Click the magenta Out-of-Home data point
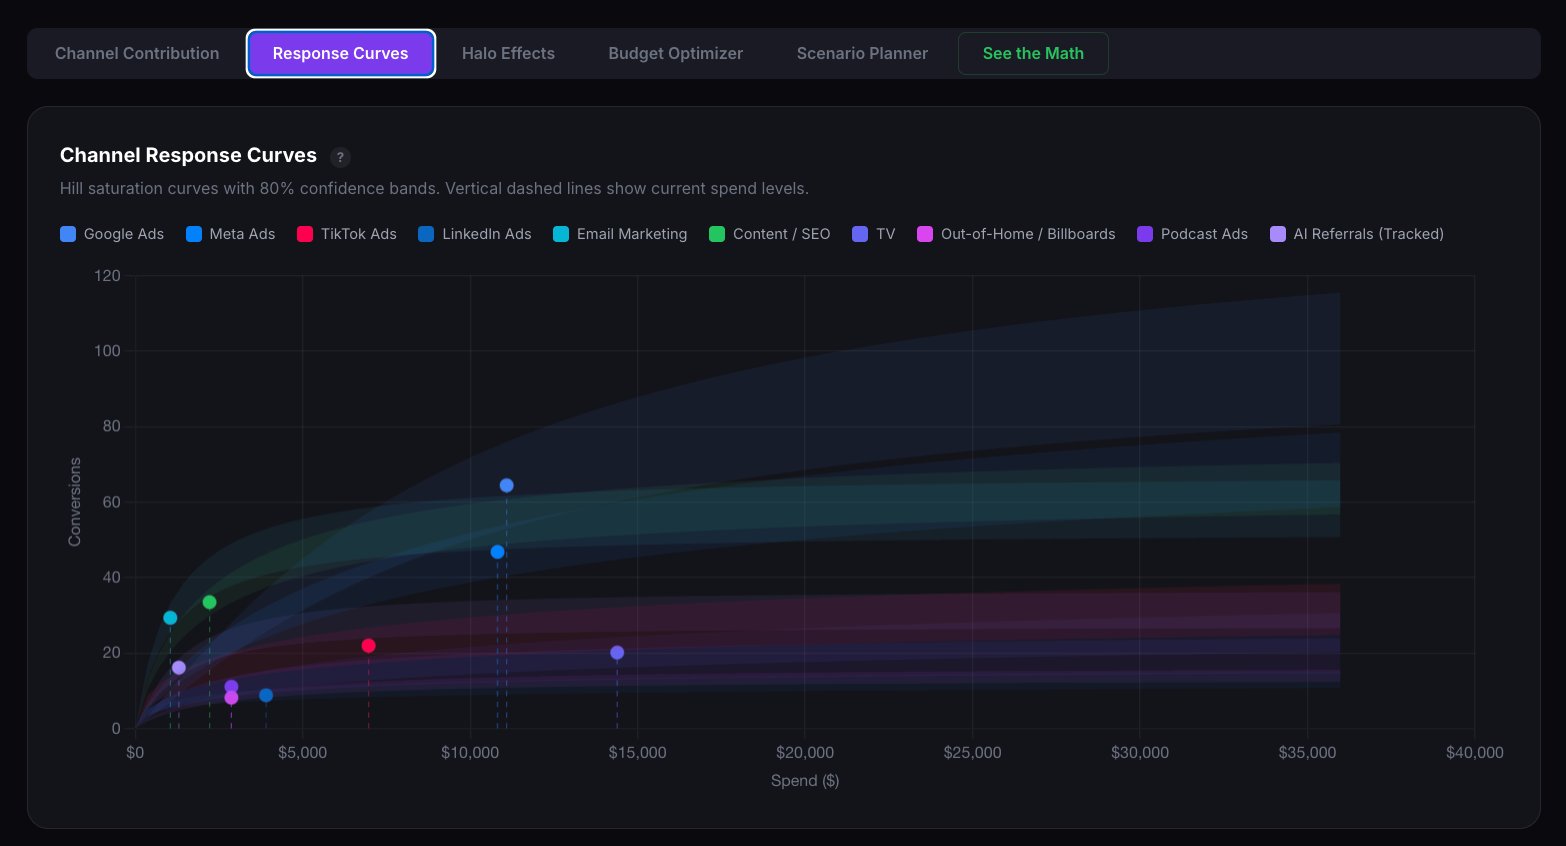 coord(231,698)
